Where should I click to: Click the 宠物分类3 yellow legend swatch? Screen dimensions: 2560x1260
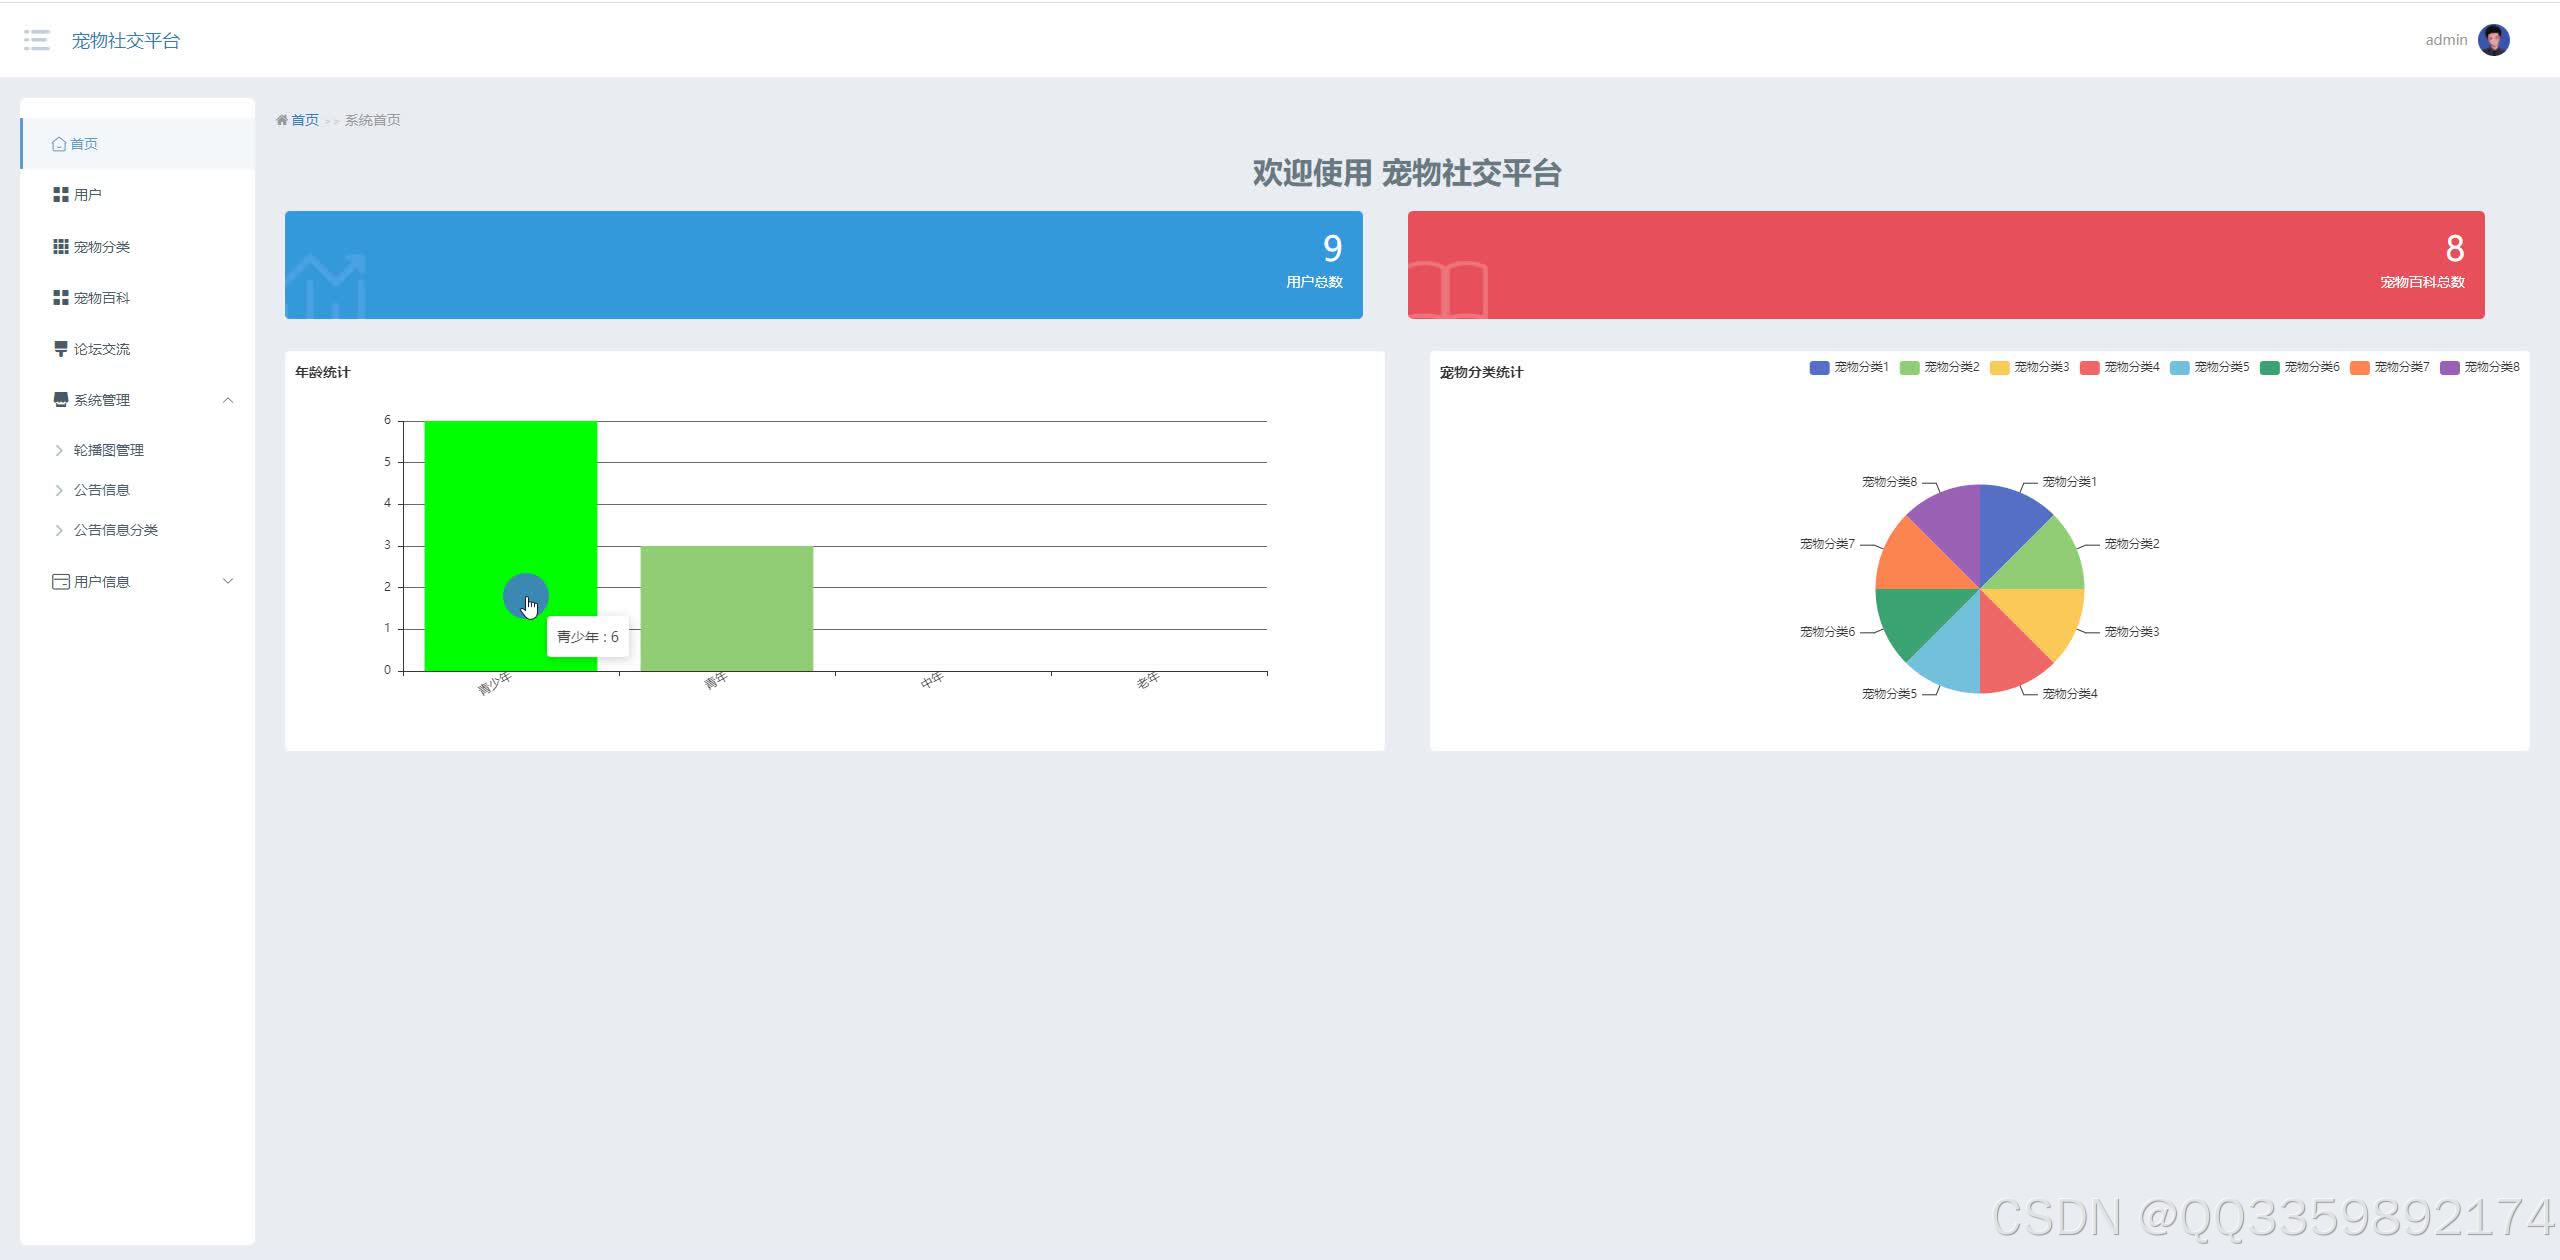click(1999, 368)
